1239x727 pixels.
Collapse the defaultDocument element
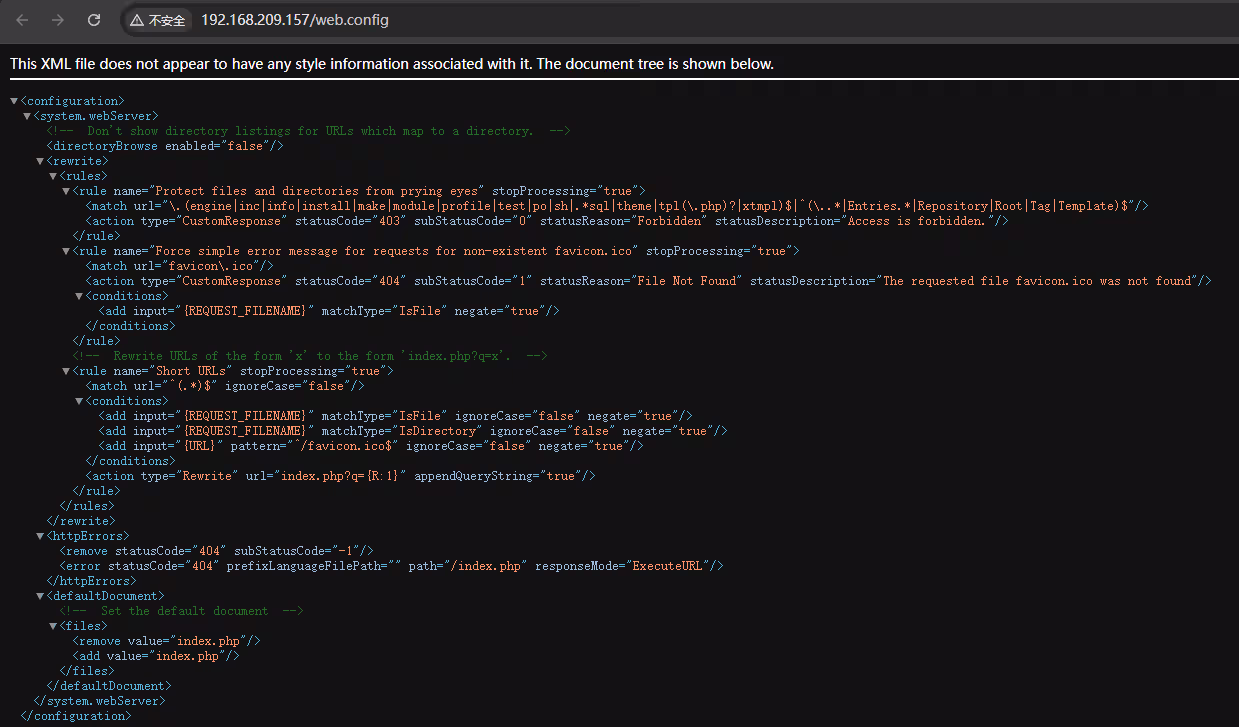[x=40, y=596]
